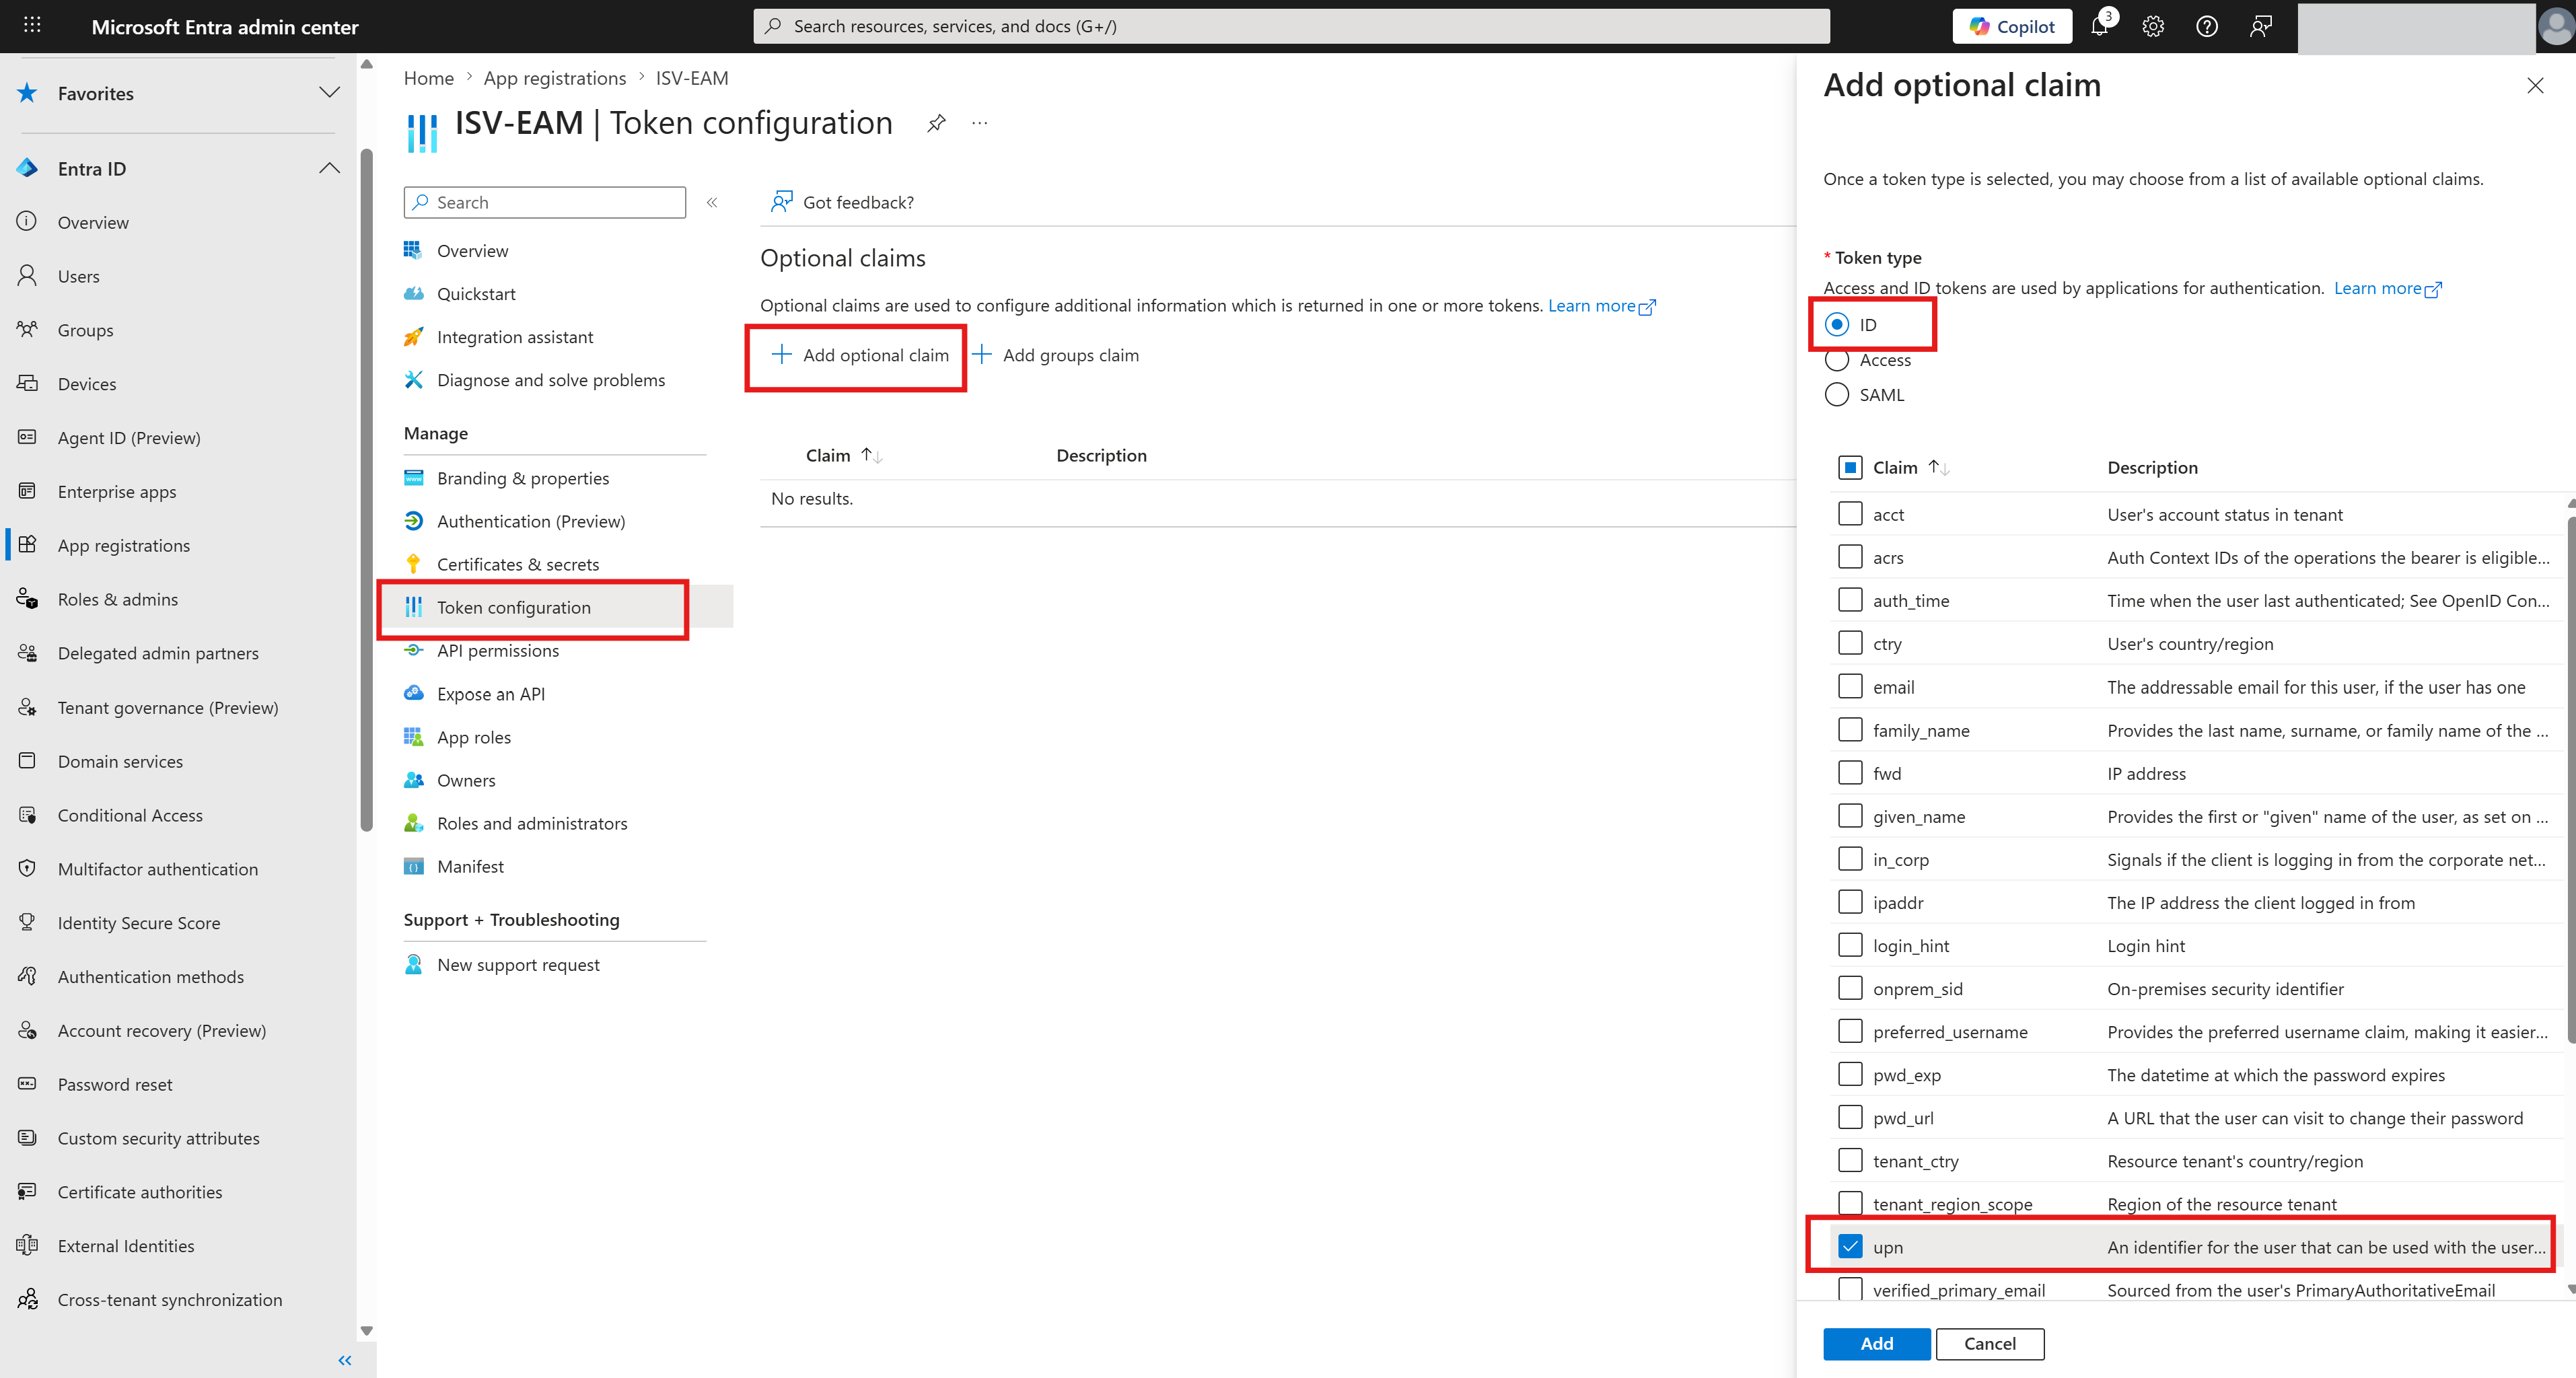Collapse the Favorites section chevron
Screen dimensions: 2576x1378
(x=329, y=93)
